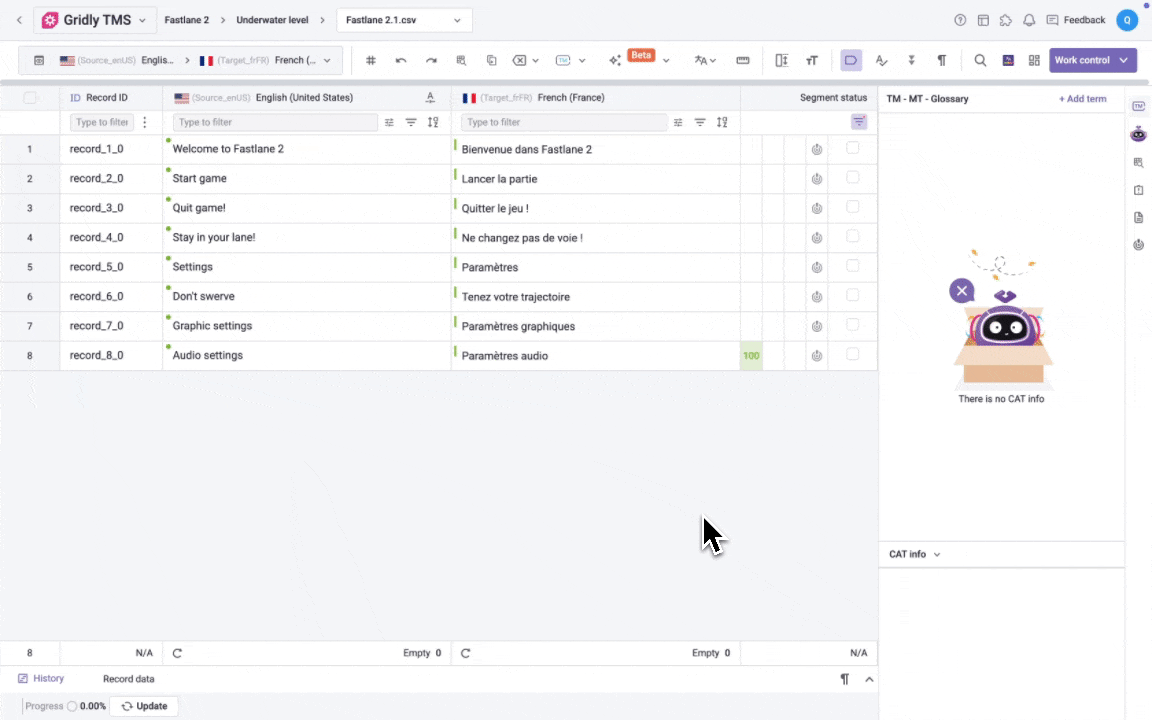Click the help question mark icon
This screenshot has height=720, width=1152.
tap(960, 20)
